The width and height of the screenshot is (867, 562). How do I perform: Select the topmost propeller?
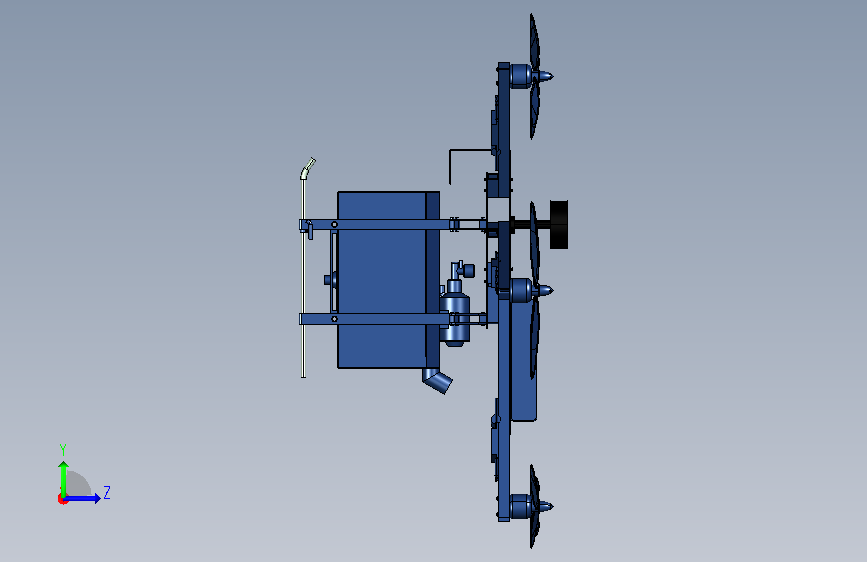coord(535,76)
